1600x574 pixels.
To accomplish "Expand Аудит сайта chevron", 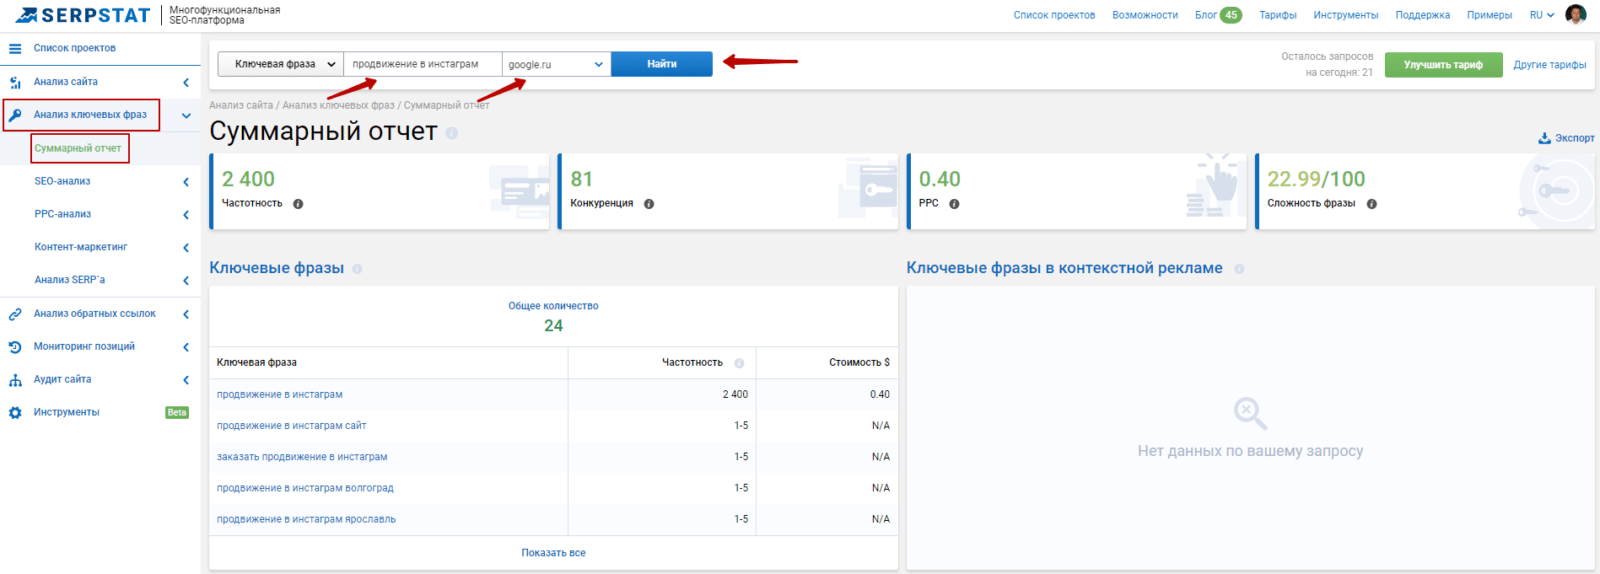I will point(186,380).
